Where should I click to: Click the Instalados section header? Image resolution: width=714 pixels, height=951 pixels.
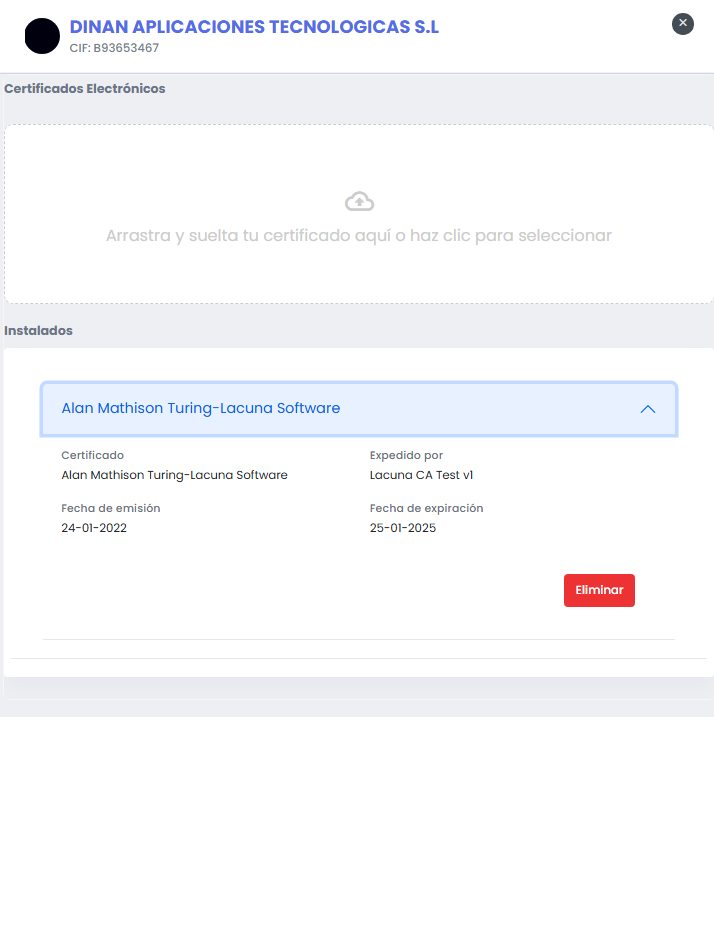(x=38, y=330)
